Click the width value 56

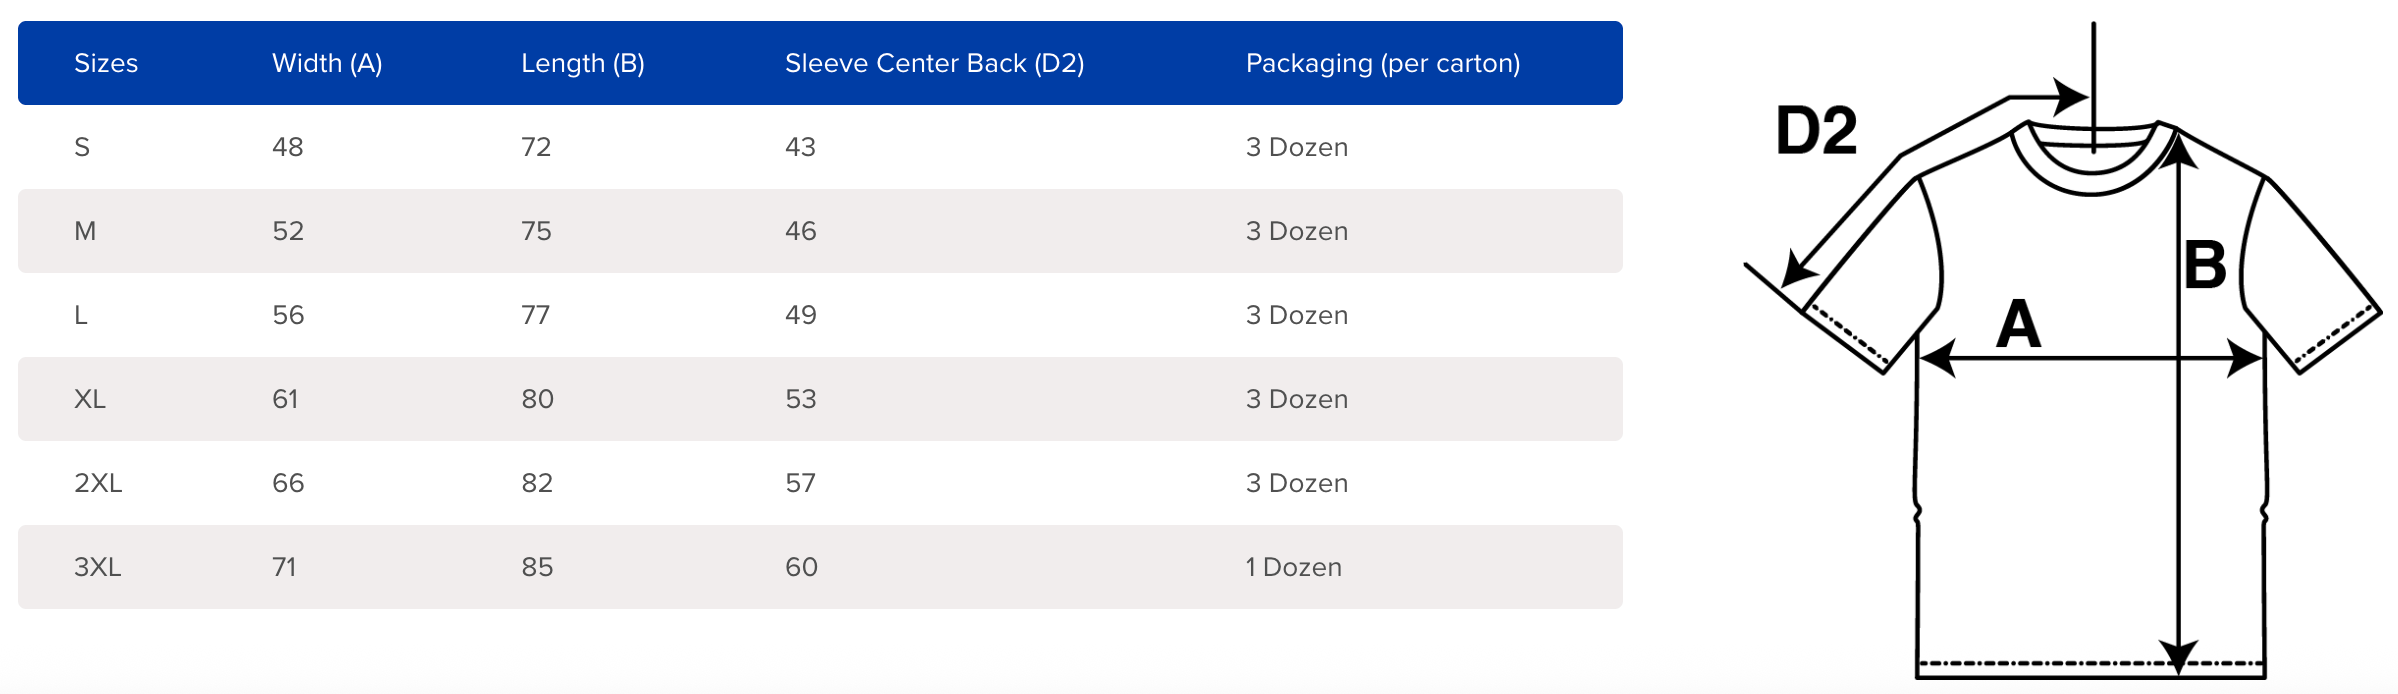[288, 315]
